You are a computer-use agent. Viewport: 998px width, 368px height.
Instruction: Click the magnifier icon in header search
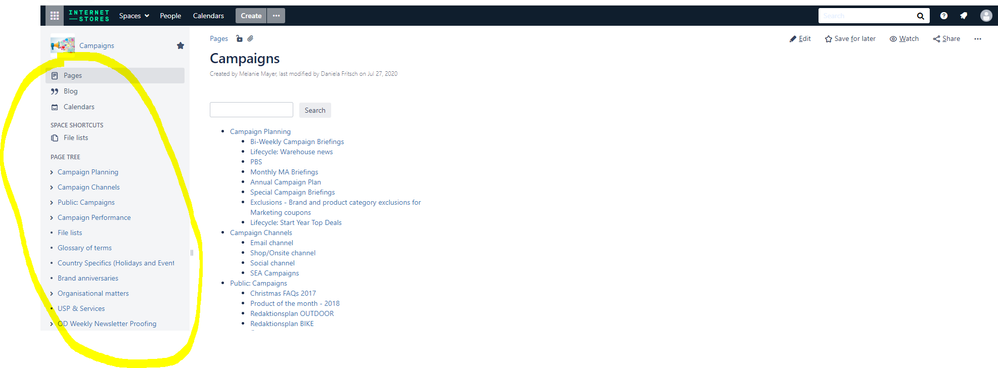pos(920,16)
